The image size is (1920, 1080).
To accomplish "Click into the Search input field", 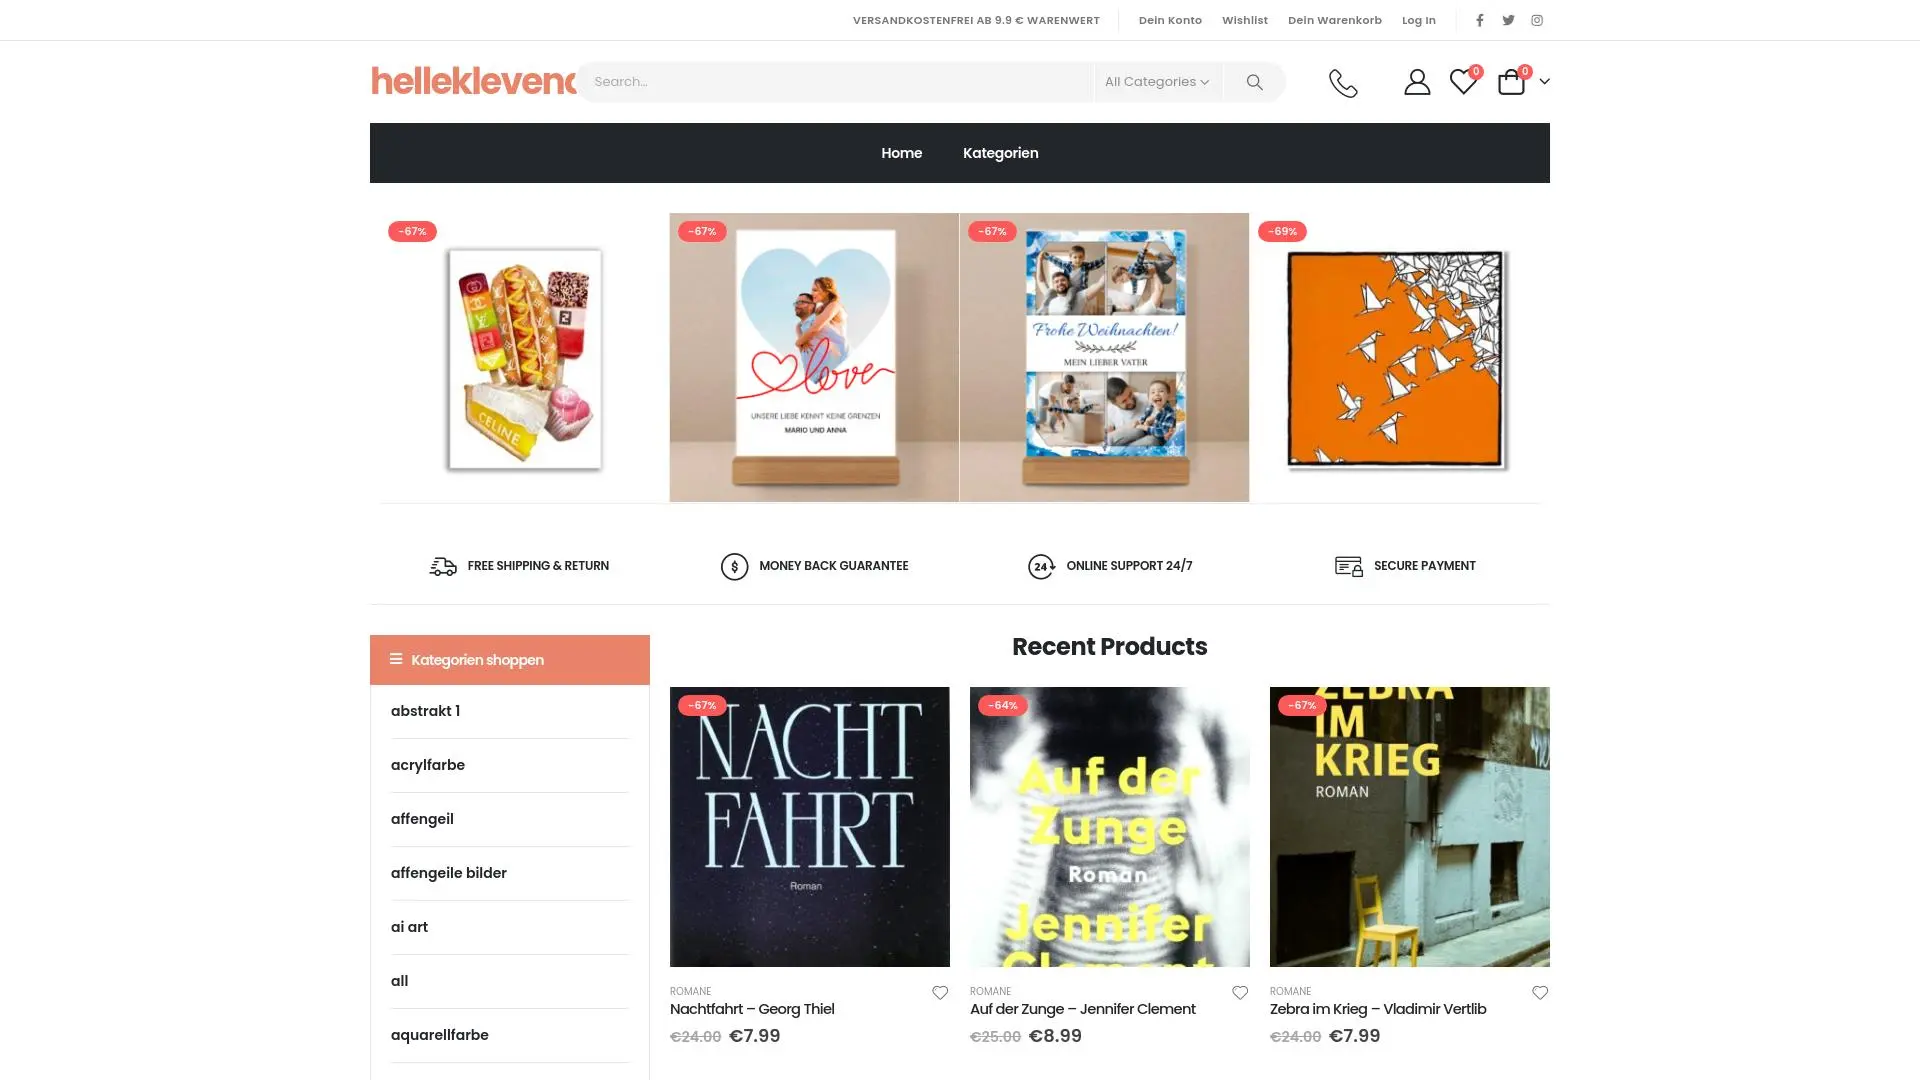I will (x=835, y=82).
